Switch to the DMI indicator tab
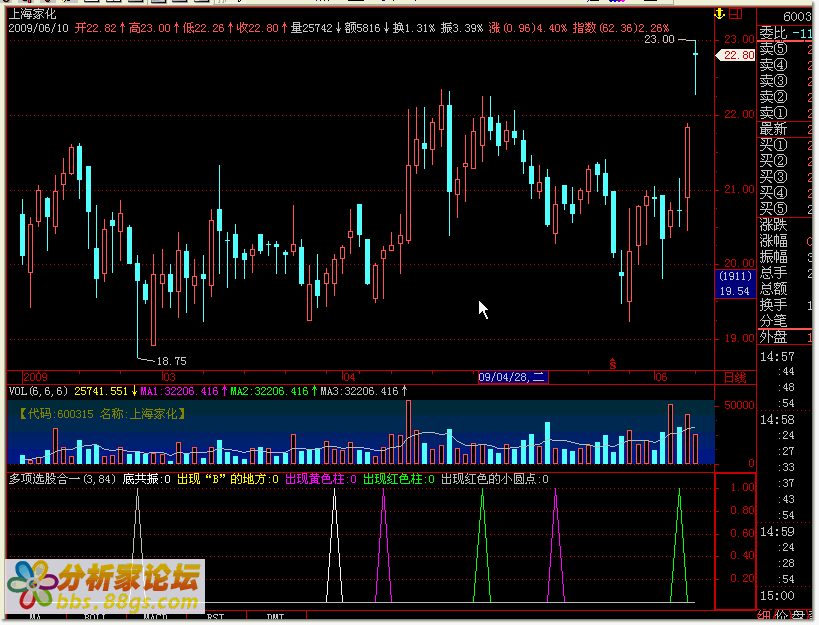This screenshot has height=625, width=819. [x=275, y=618]
